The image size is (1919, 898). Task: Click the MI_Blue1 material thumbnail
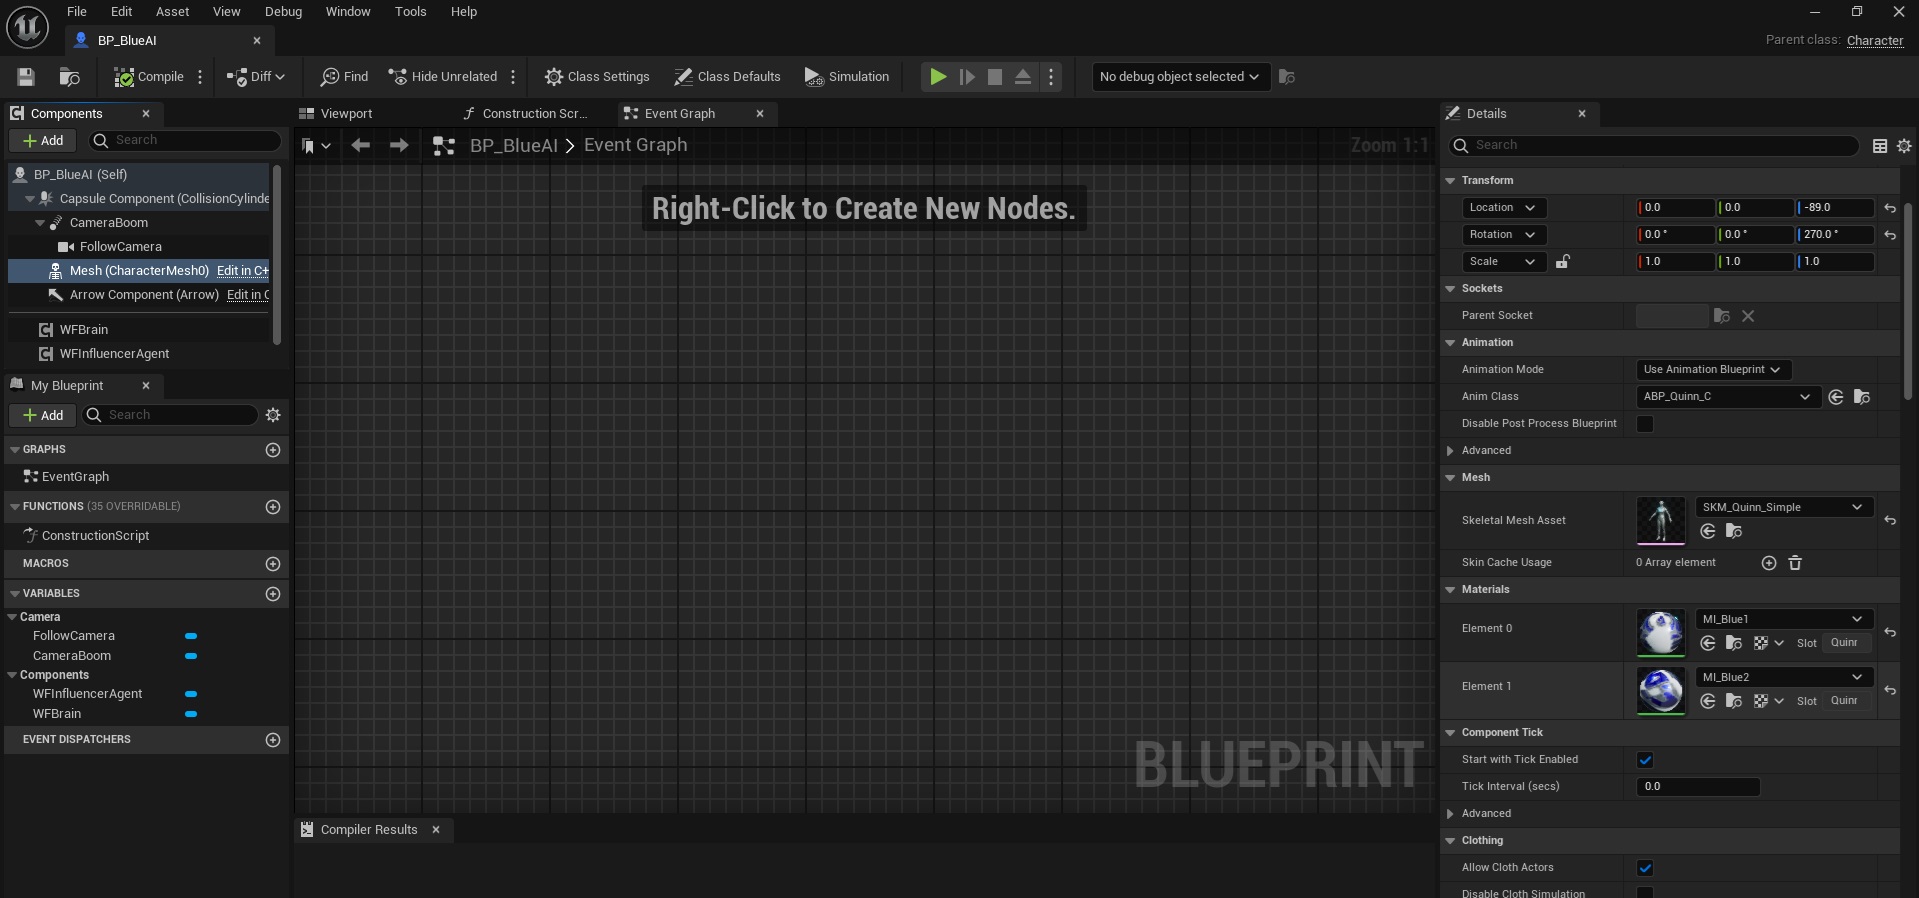coord(1660,632)
